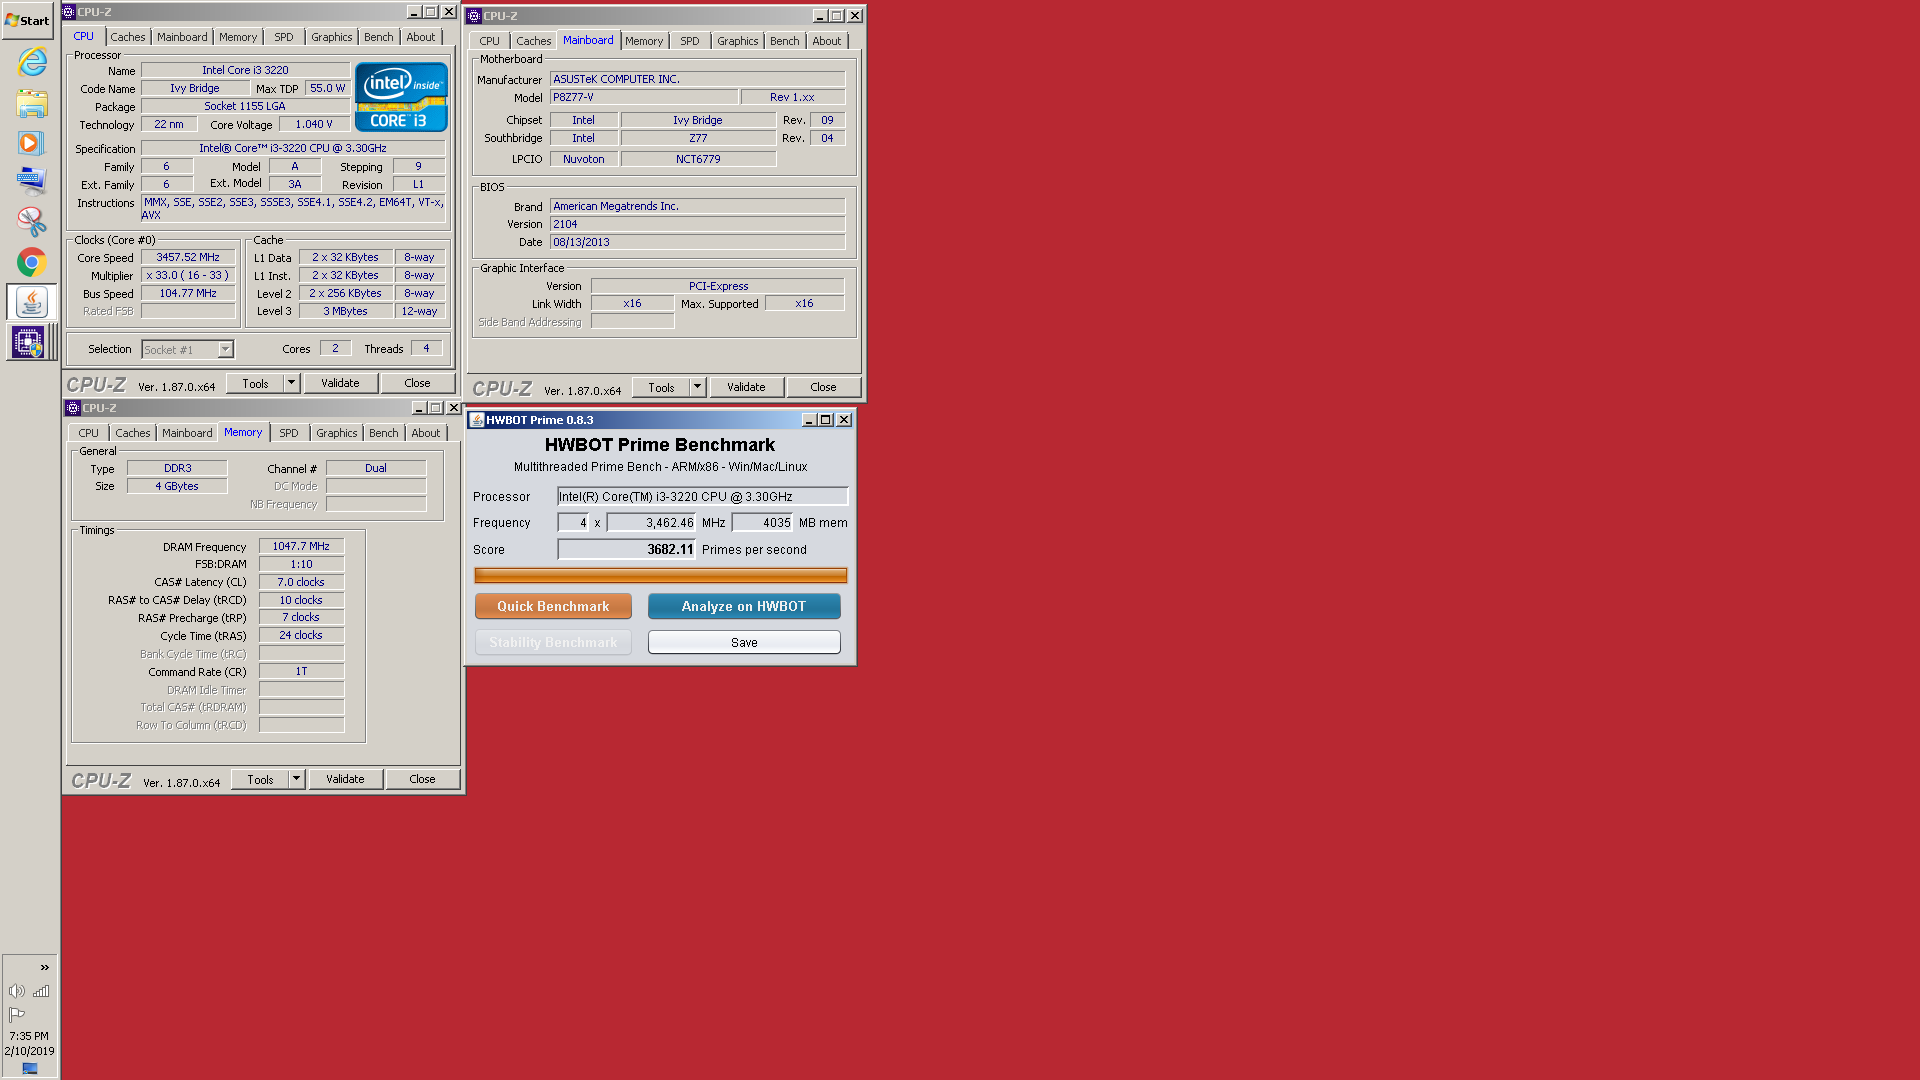Expand Tools dropdown arrow in top-left CPU-Z window

click(291, 383)
